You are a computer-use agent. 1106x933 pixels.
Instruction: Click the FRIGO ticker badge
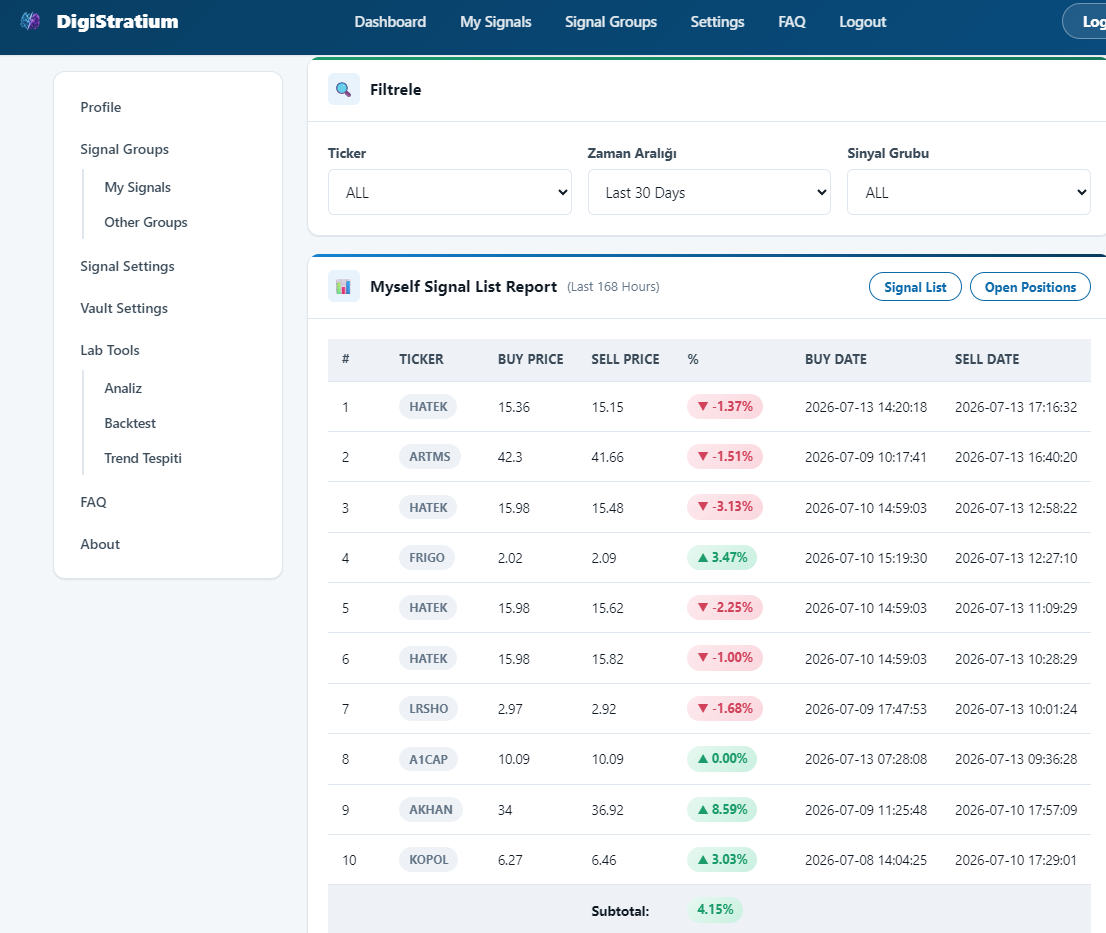pyautogui.click(x=427, y=558)
